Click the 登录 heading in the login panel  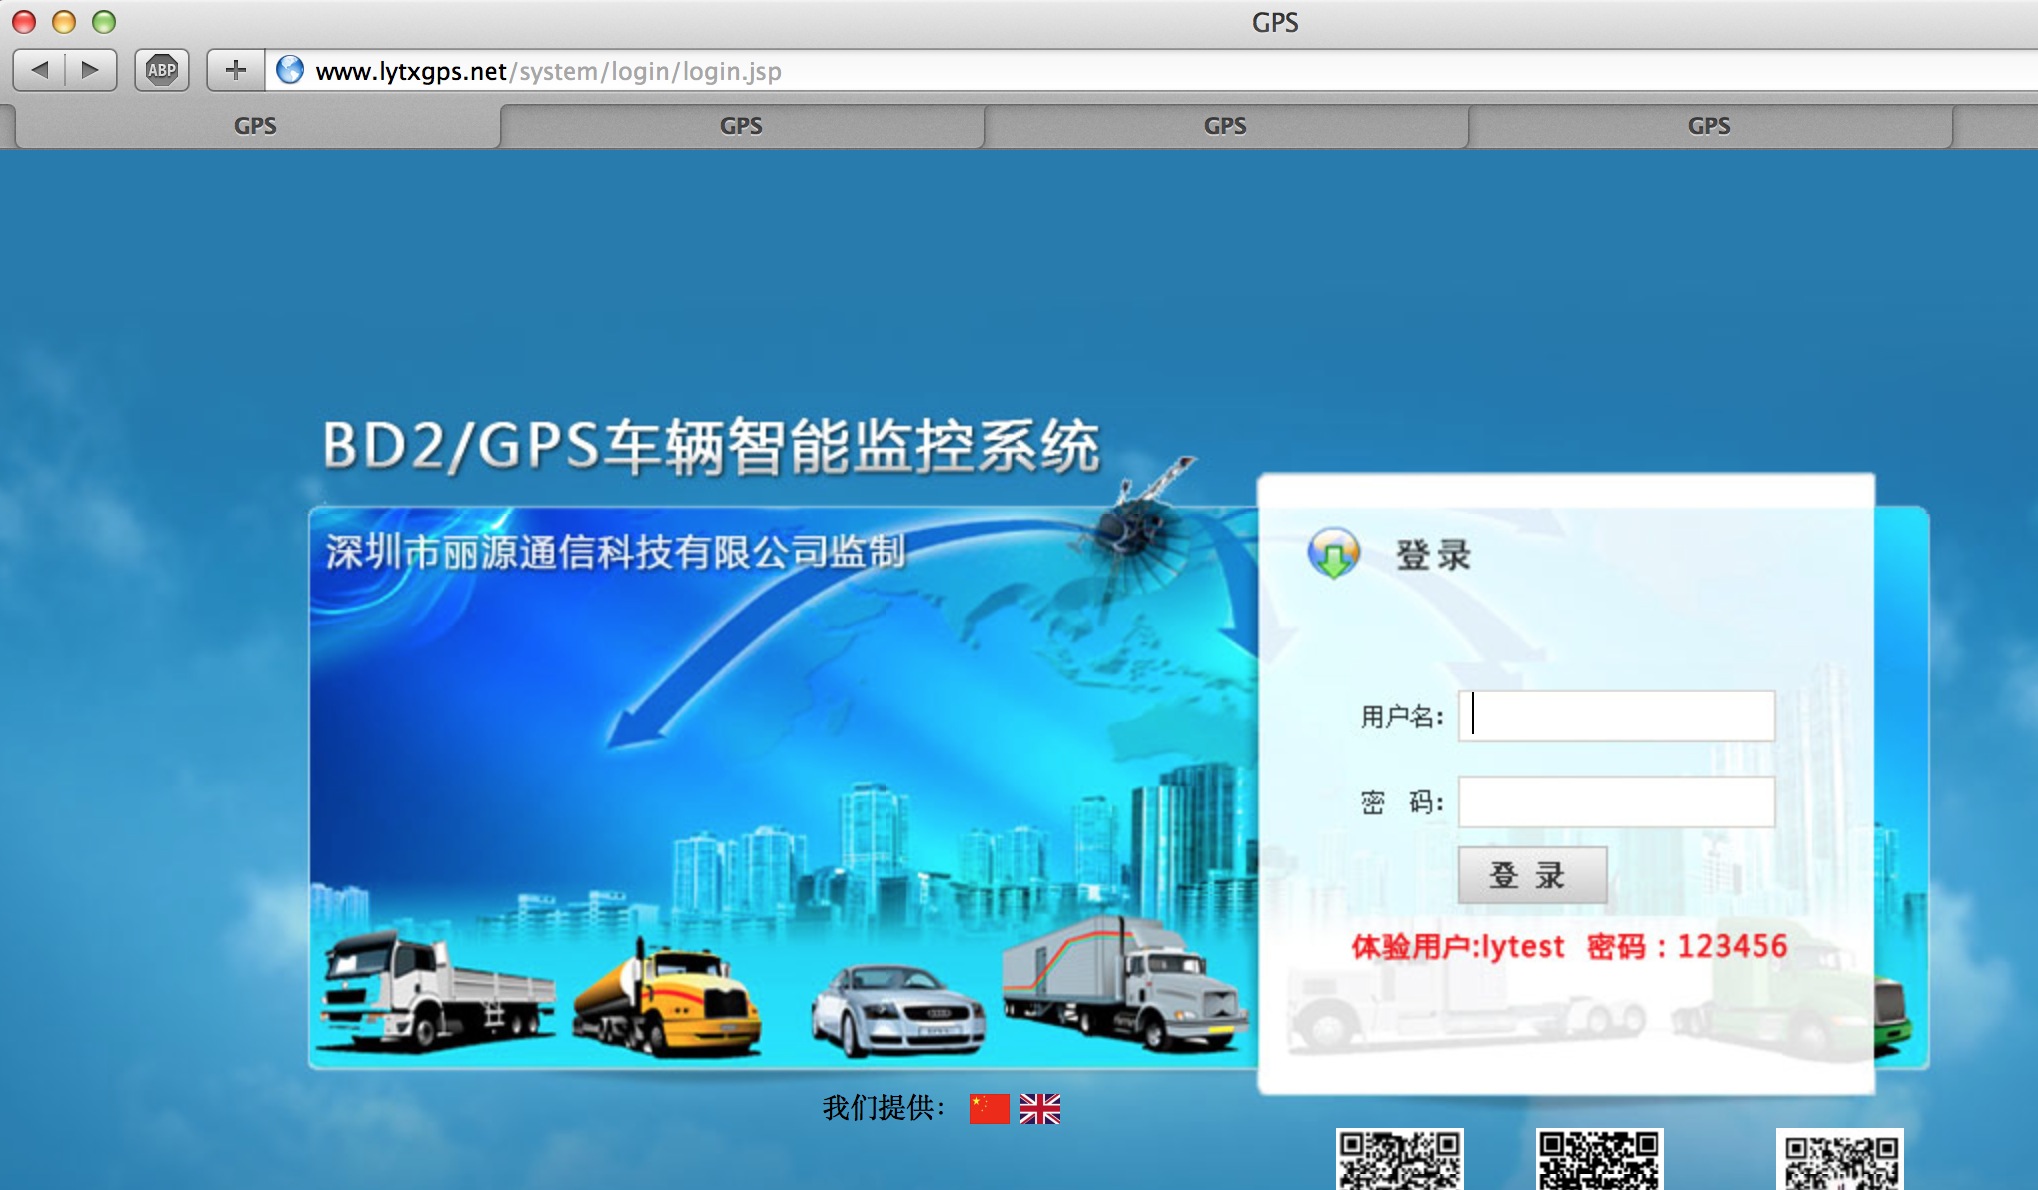coord(1434,555)
